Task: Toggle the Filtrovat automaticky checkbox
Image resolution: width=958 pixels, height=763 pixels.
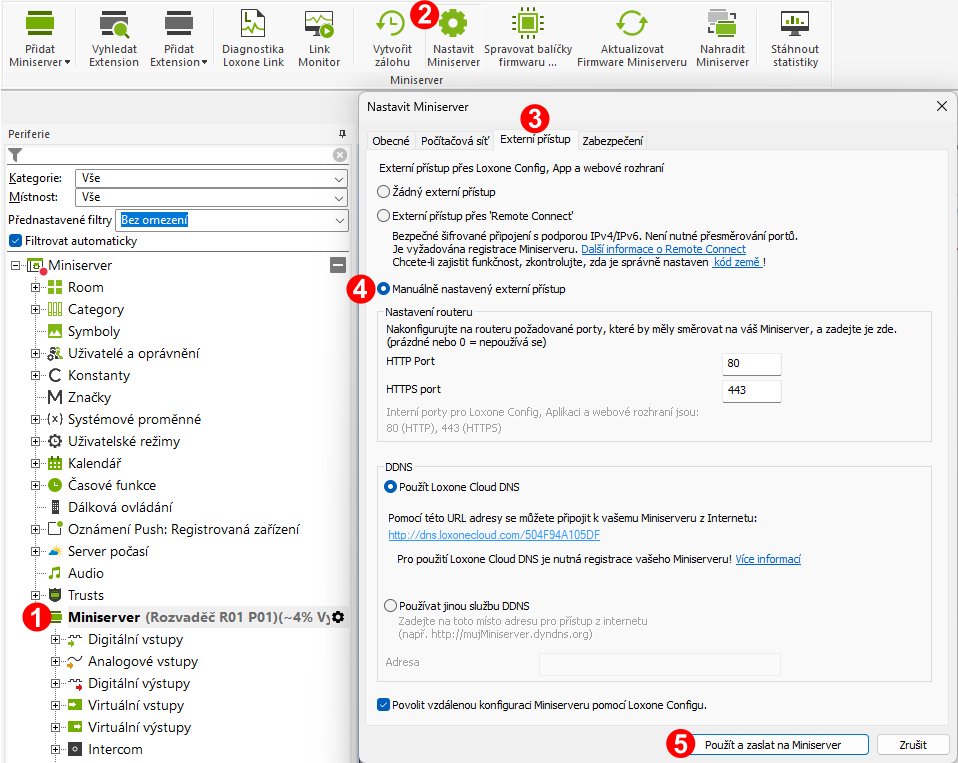Action: [x=15, y=241]
